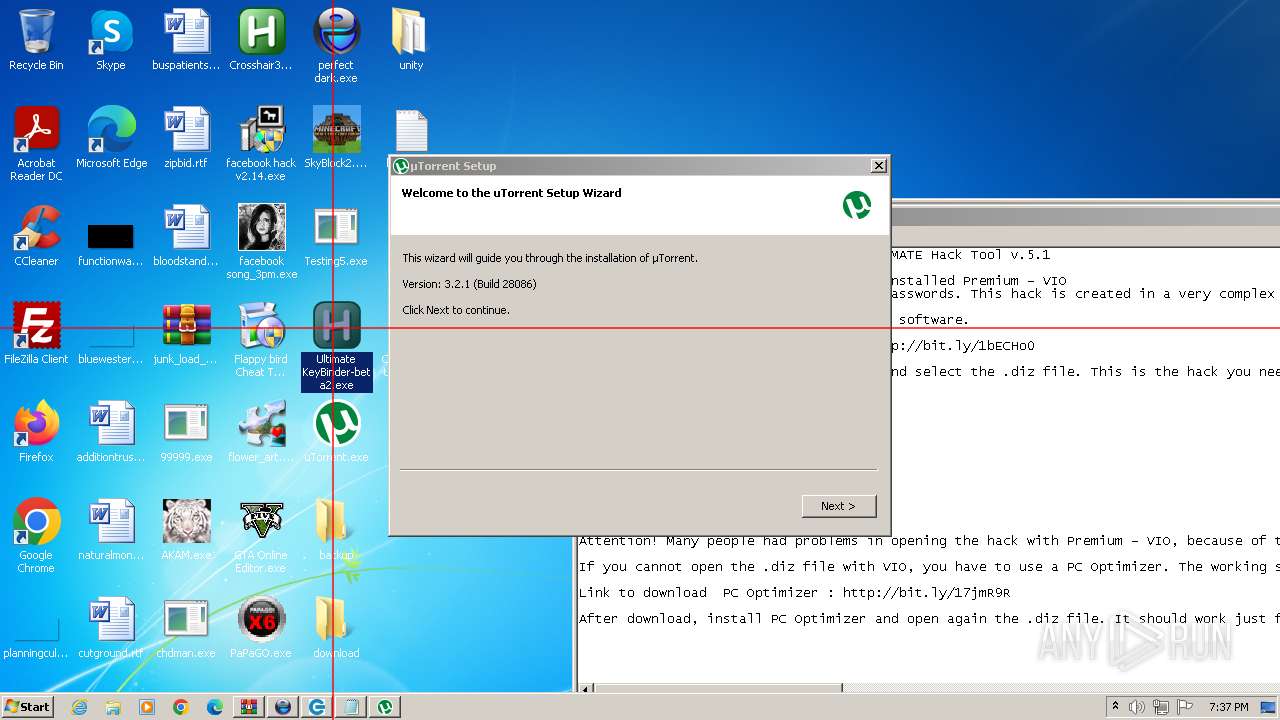Select the 99999.exe desktop icon
This screenshot has width=1280, height=720.
pos(186,433)
